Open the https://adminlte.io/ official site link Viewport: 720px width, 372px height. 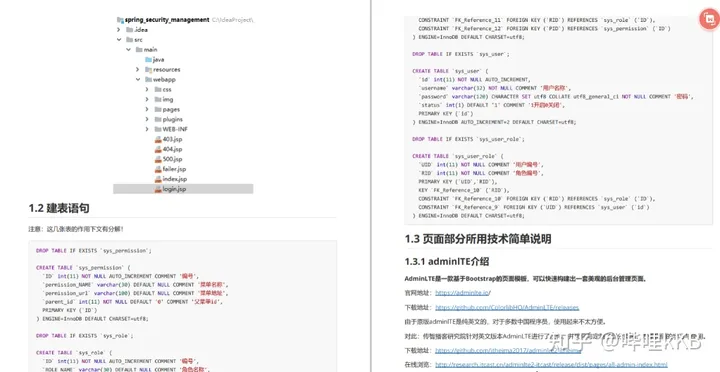[463, 293]
